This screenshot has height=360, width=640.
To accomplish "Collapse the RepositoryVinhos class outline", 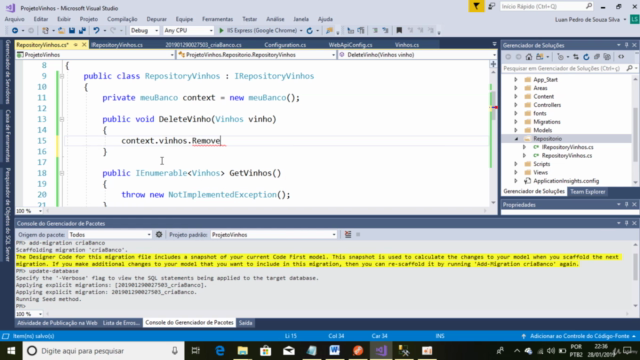I will pos(62,76).
